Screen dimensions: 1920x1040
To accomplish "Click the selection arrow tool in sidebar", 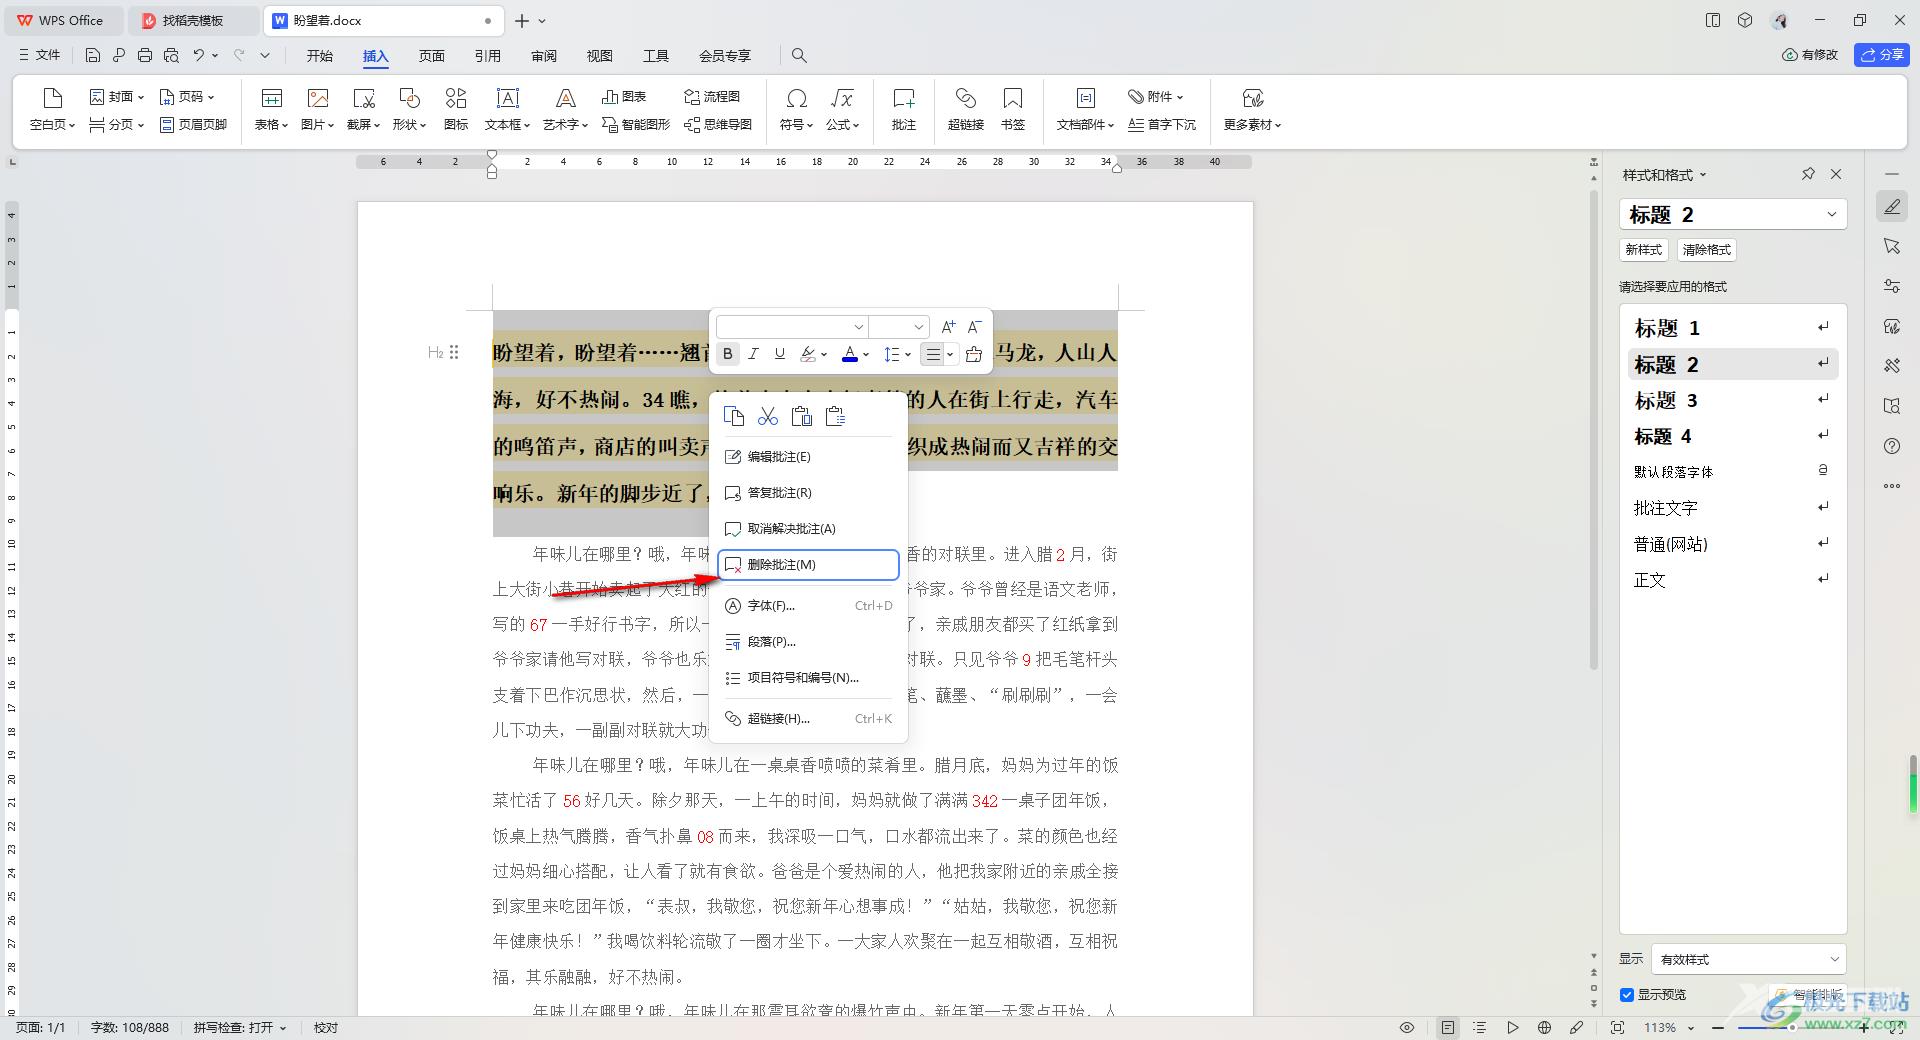I will pos(1892,246).
